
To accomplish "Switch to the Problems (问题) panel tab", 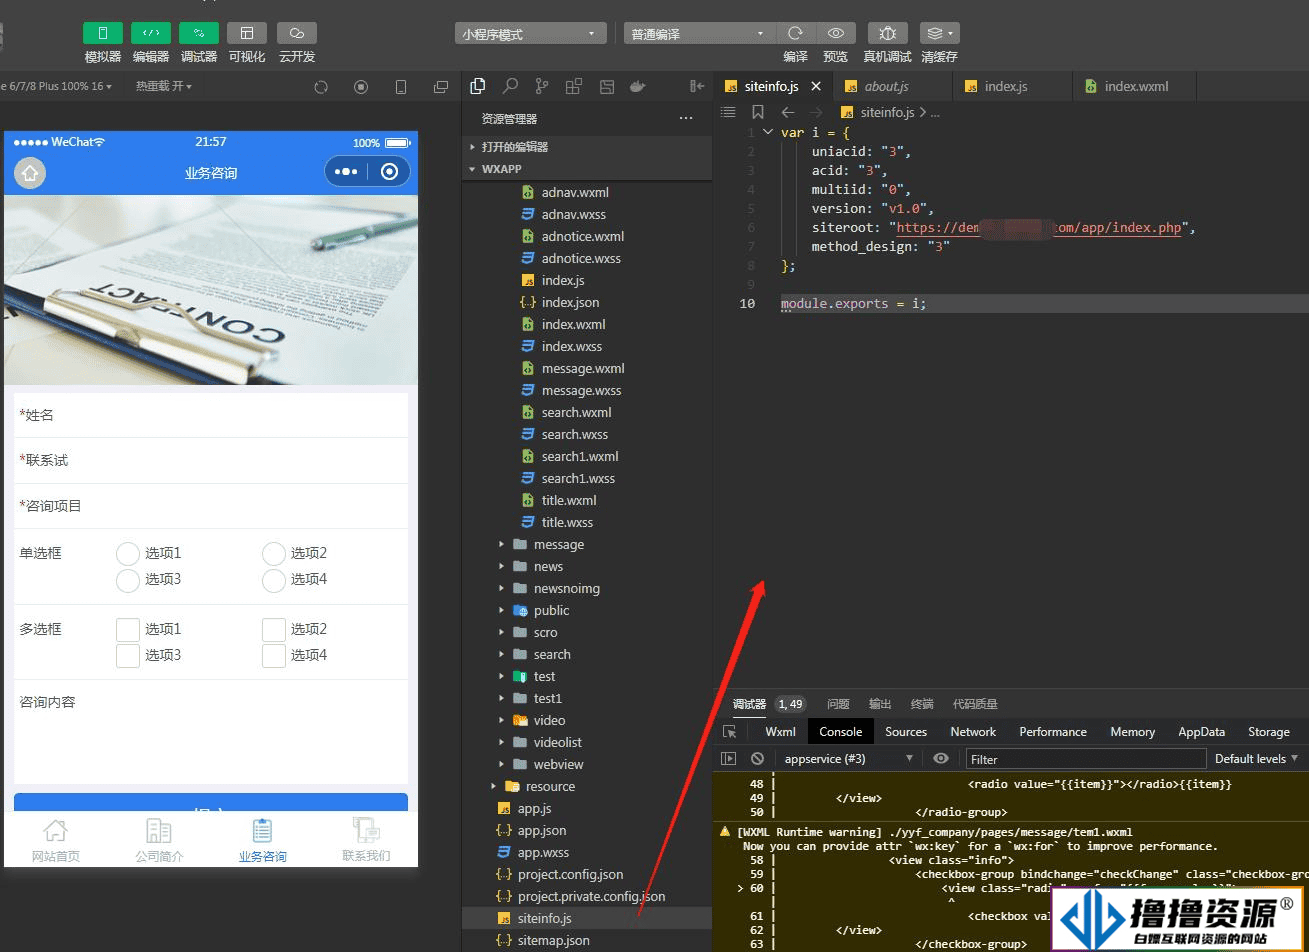I will [x=838, y=704].
